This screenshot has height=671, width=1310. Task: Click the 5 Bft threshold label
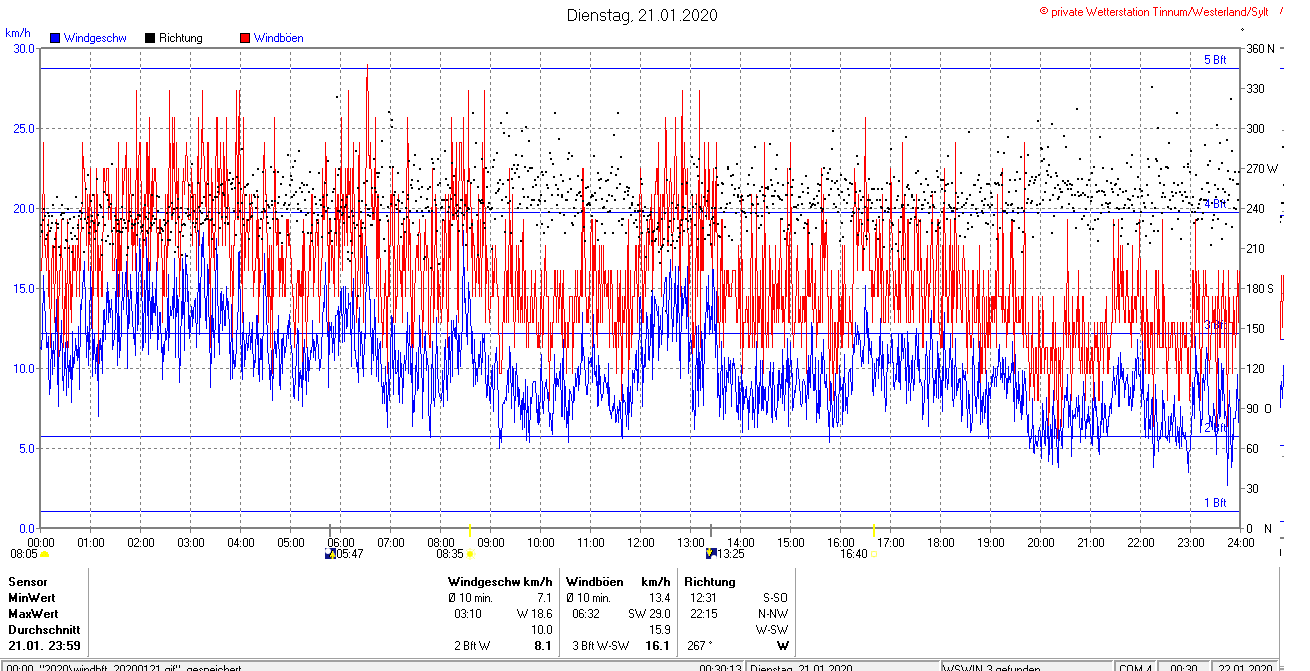pyautogui.click(x=1215, y=60)
